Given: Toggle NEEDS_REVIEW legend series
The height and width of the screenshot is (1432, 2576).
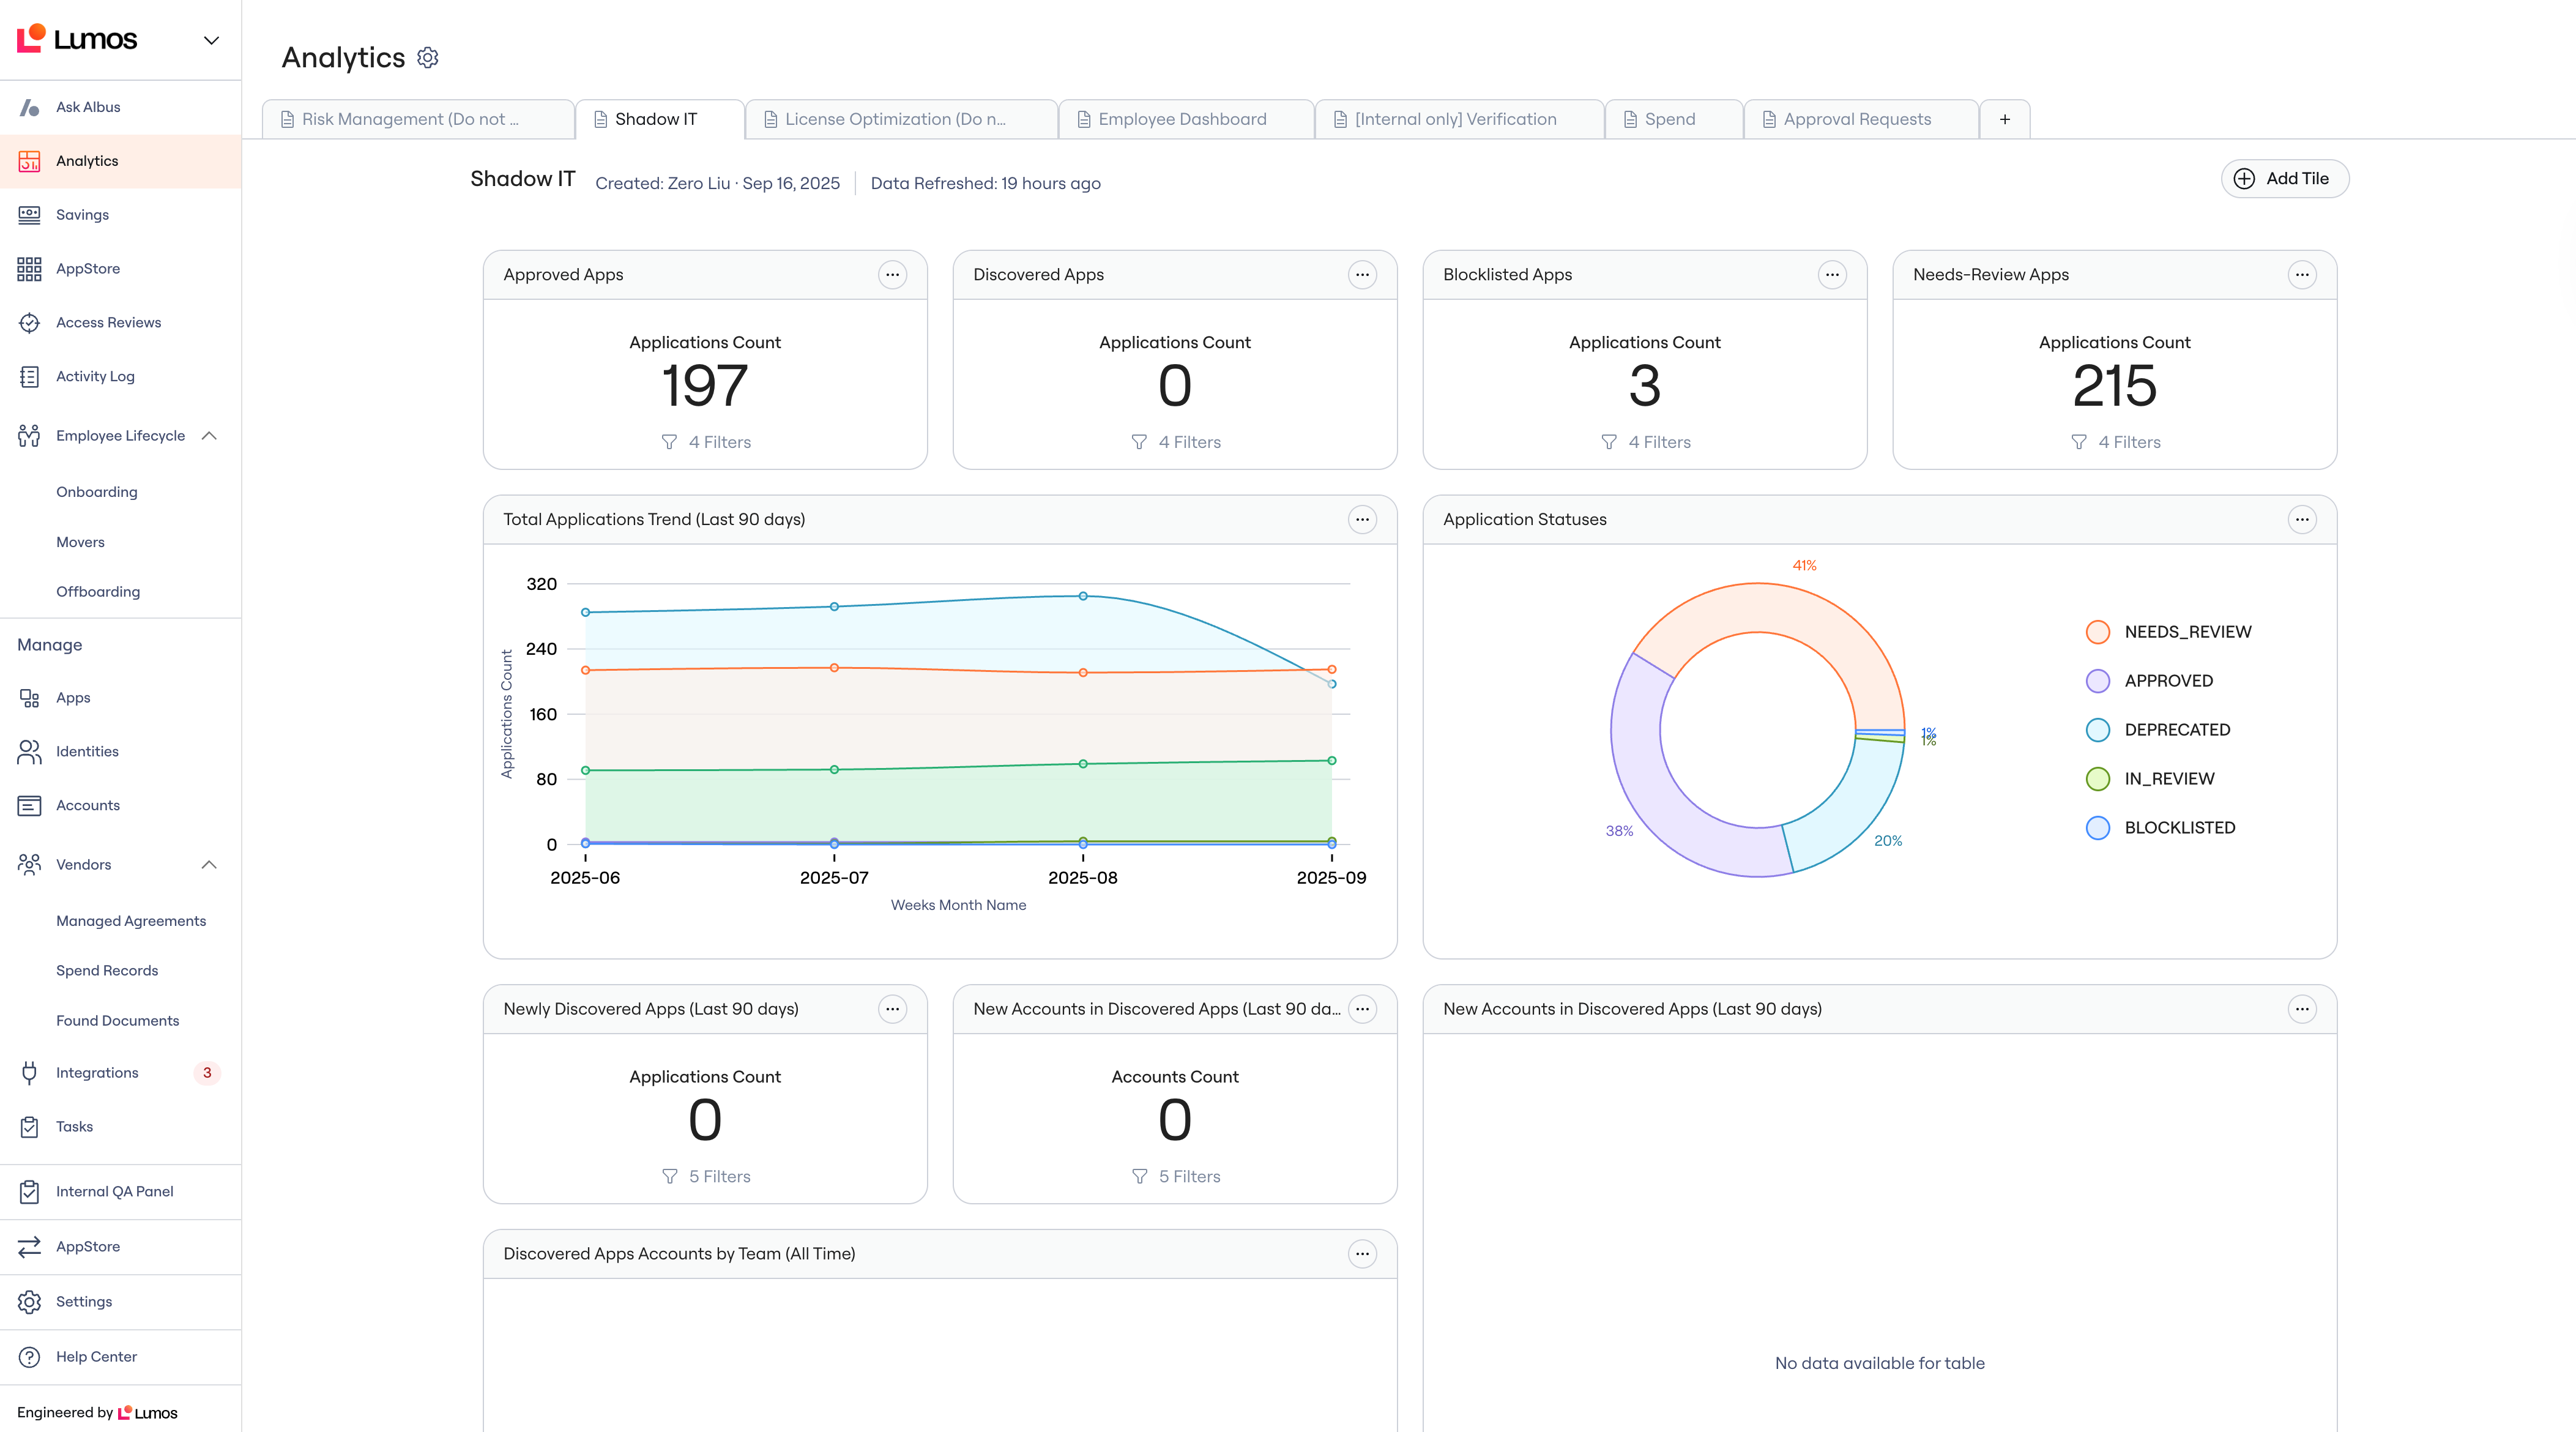Looking at the screenshot, I should 2168,632.
